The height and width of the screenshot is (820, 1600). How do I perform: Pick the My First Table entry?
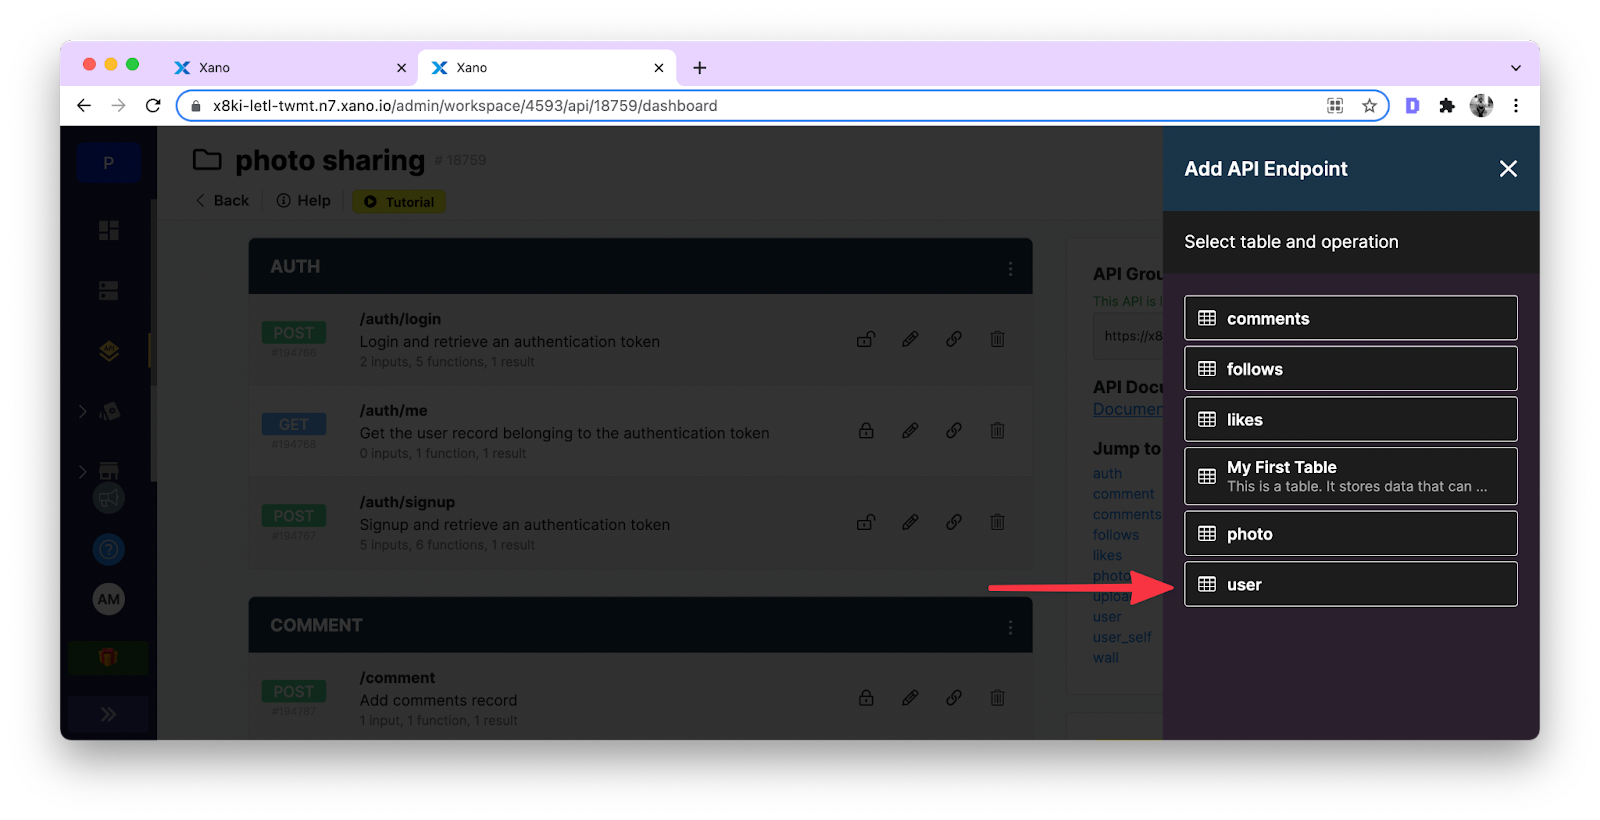point(1350,476)
